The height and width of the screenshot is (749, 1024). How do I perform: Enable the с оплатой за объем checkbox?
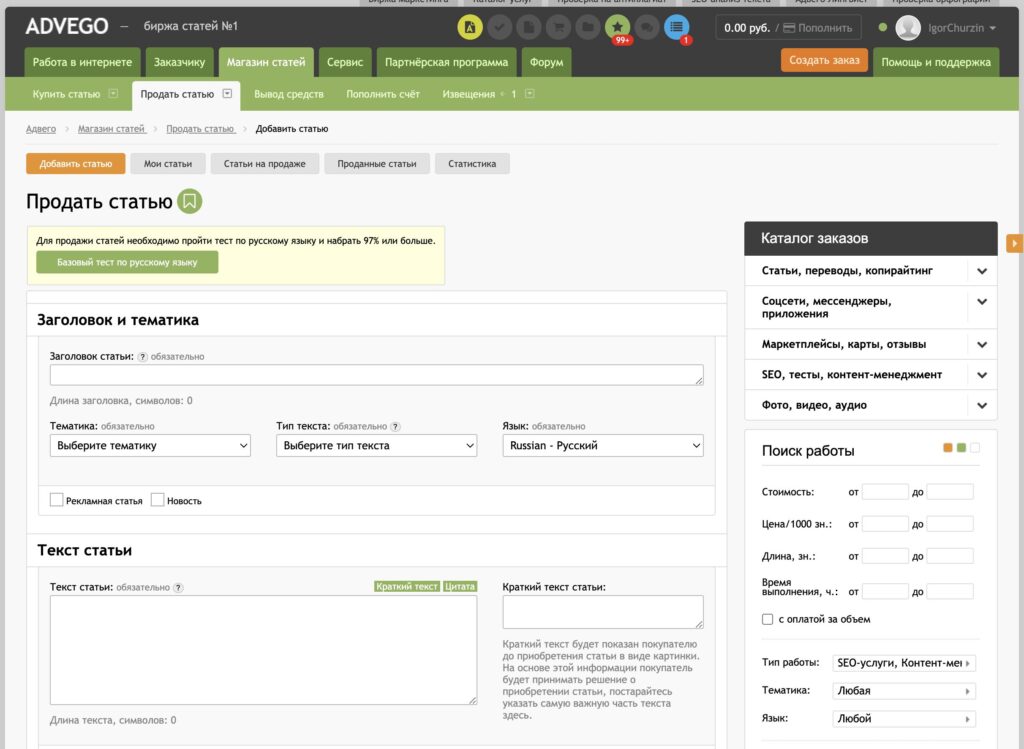(767, 619)
